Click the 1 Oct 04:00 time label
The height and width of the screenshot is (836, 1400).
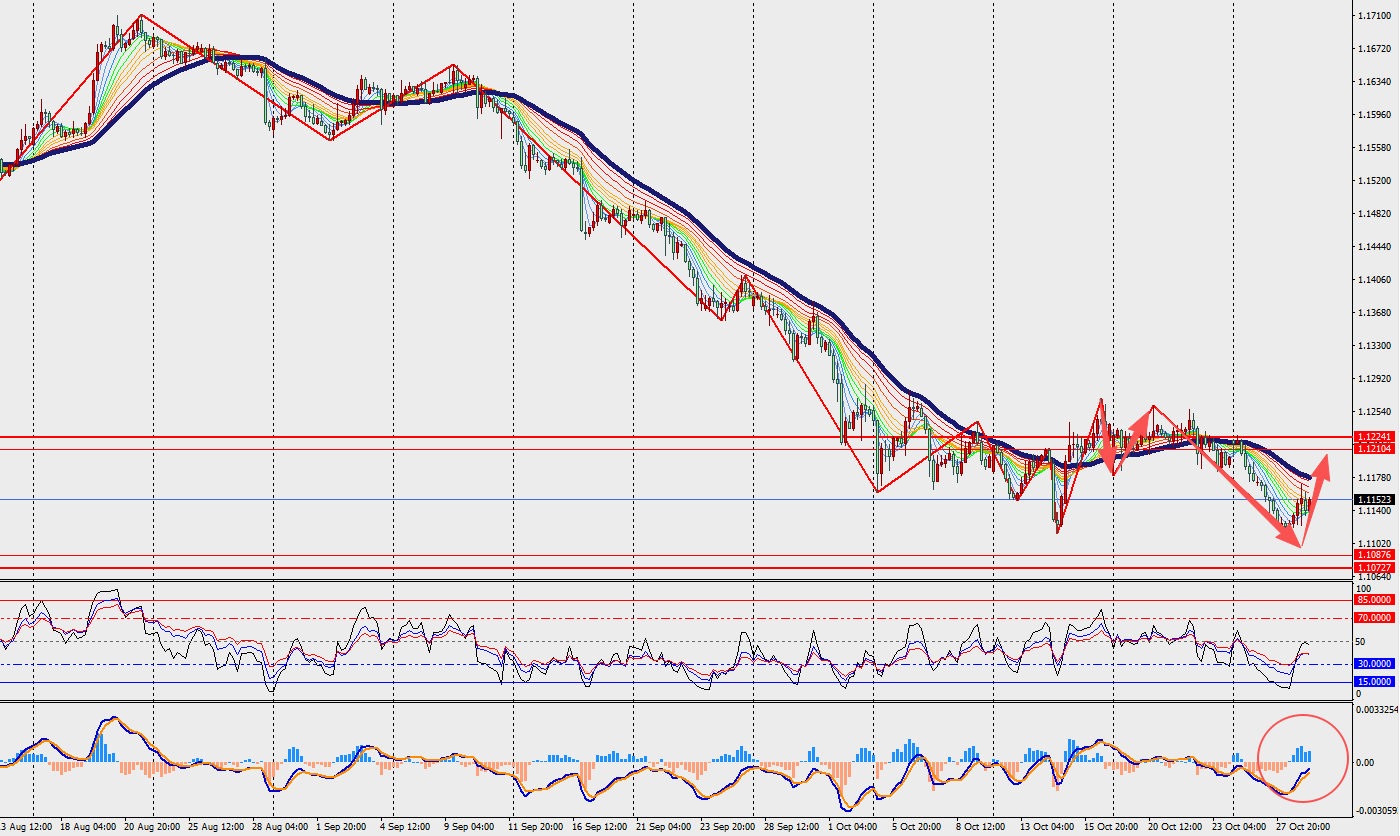coord(853,827)
